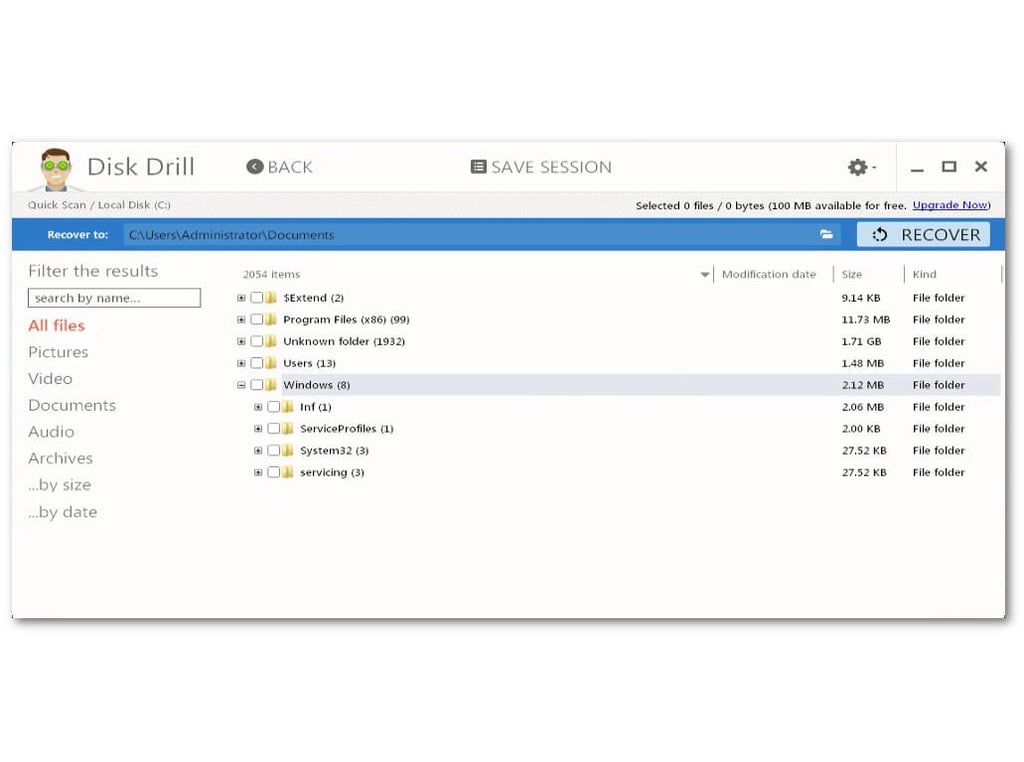
Task: Expand the Users folder node
Action: [x=241, y=363]
